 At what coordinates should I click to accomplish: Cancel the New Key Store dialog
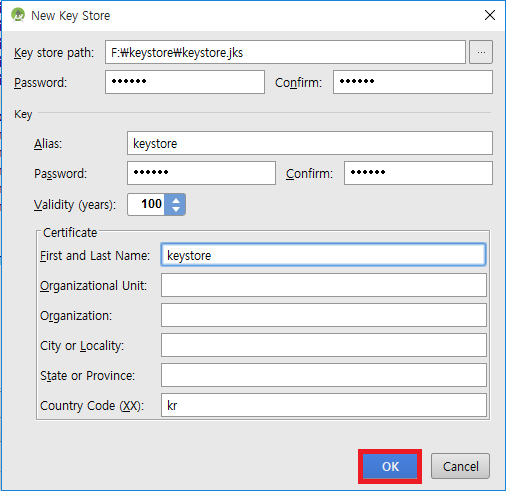pos(460,466)
